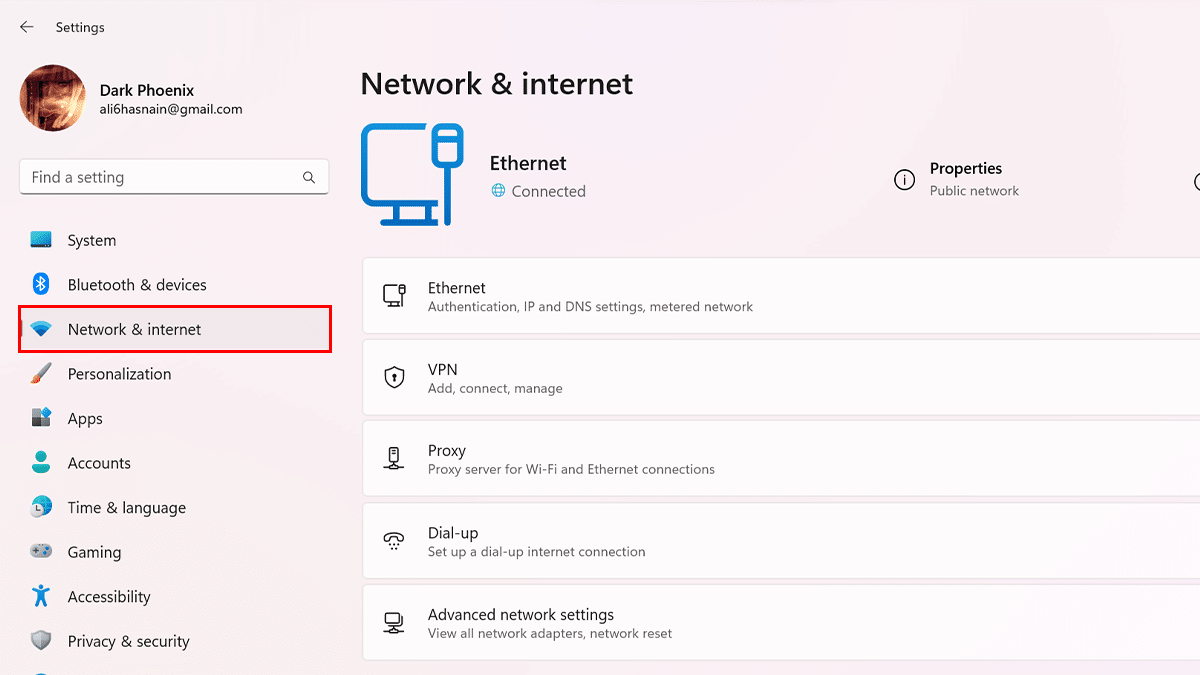Expand Ethernet authentication and DNS settings

coord(780,296)
